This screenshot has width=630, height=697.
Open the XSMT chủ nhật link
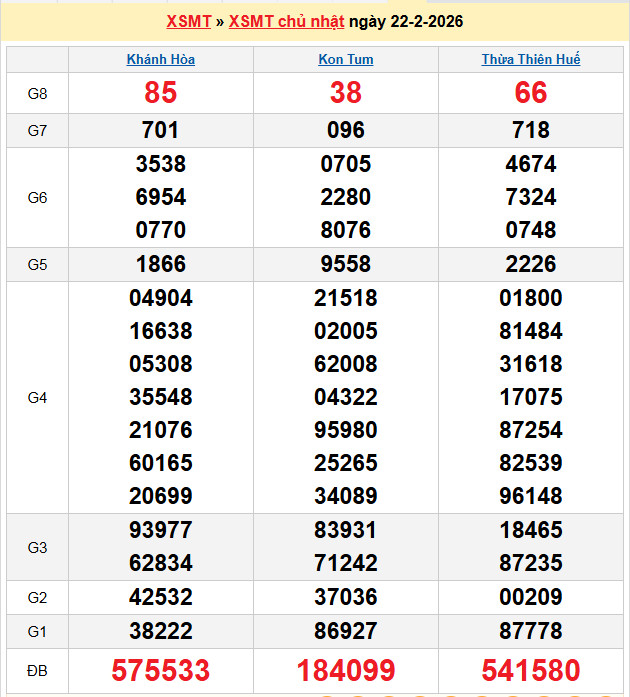[x=286, y=21]
